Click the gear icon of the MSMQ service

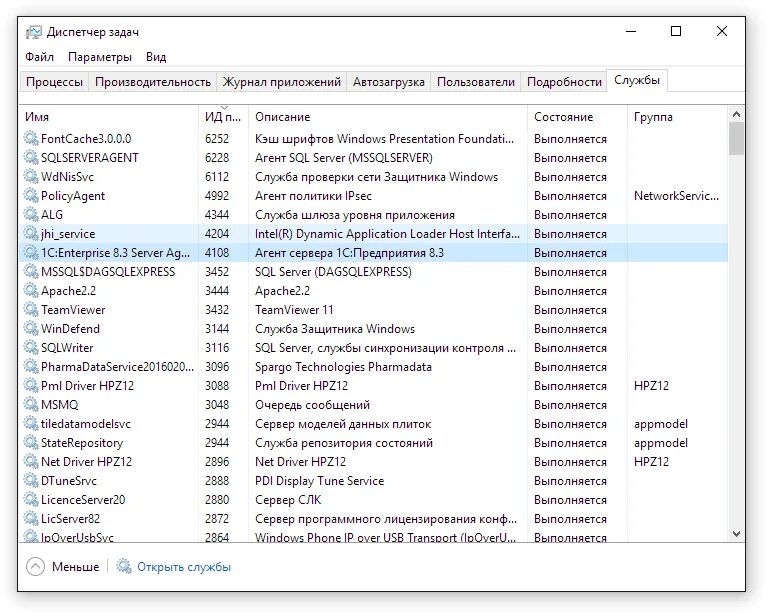(31, 405)
